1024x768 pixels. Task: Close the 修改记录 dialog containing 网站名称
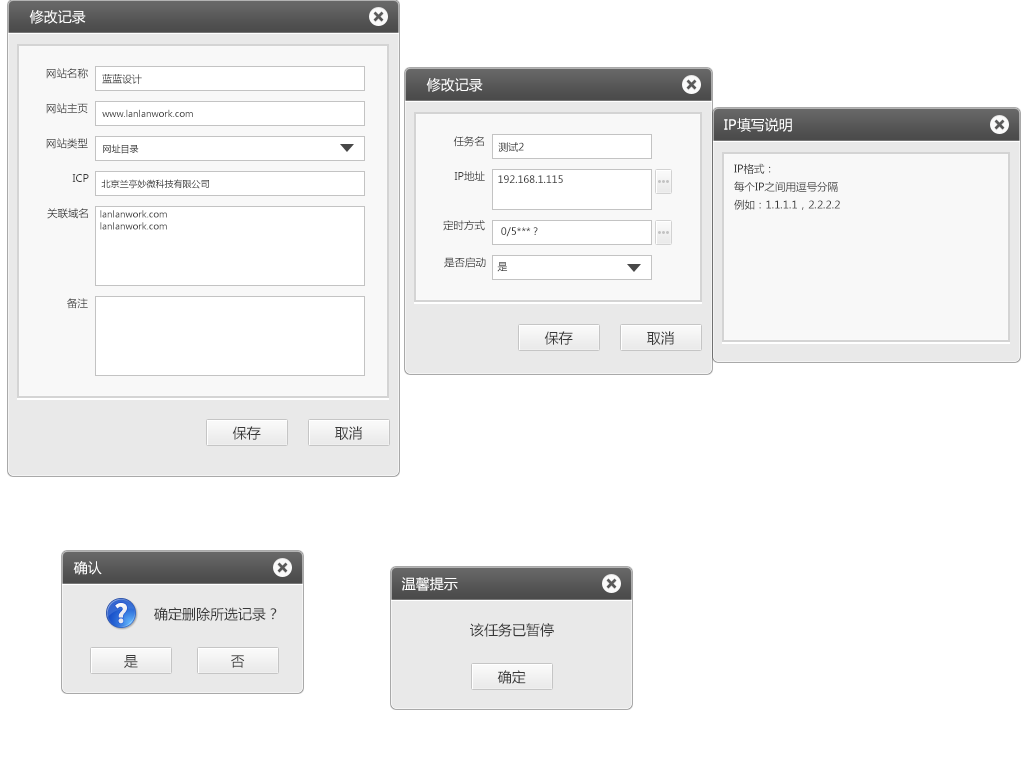378,16
